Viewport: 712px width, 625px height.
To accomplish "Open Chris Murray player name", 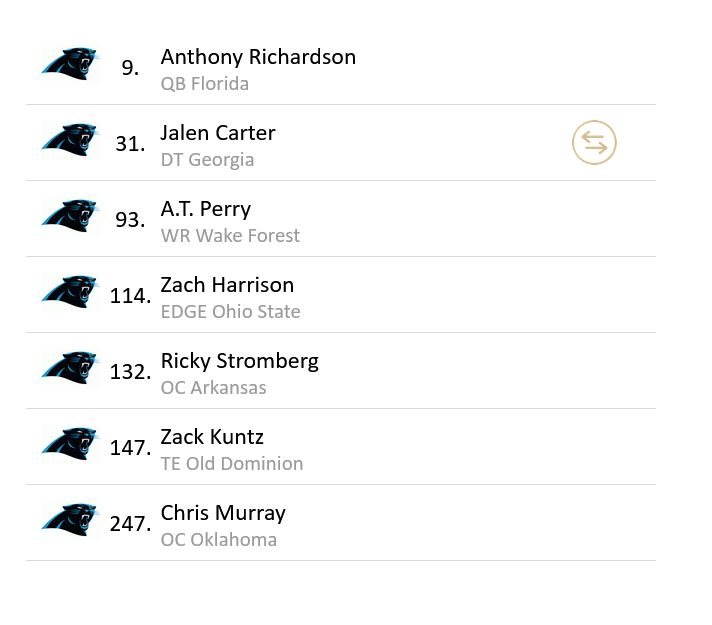I will (223, 513).
